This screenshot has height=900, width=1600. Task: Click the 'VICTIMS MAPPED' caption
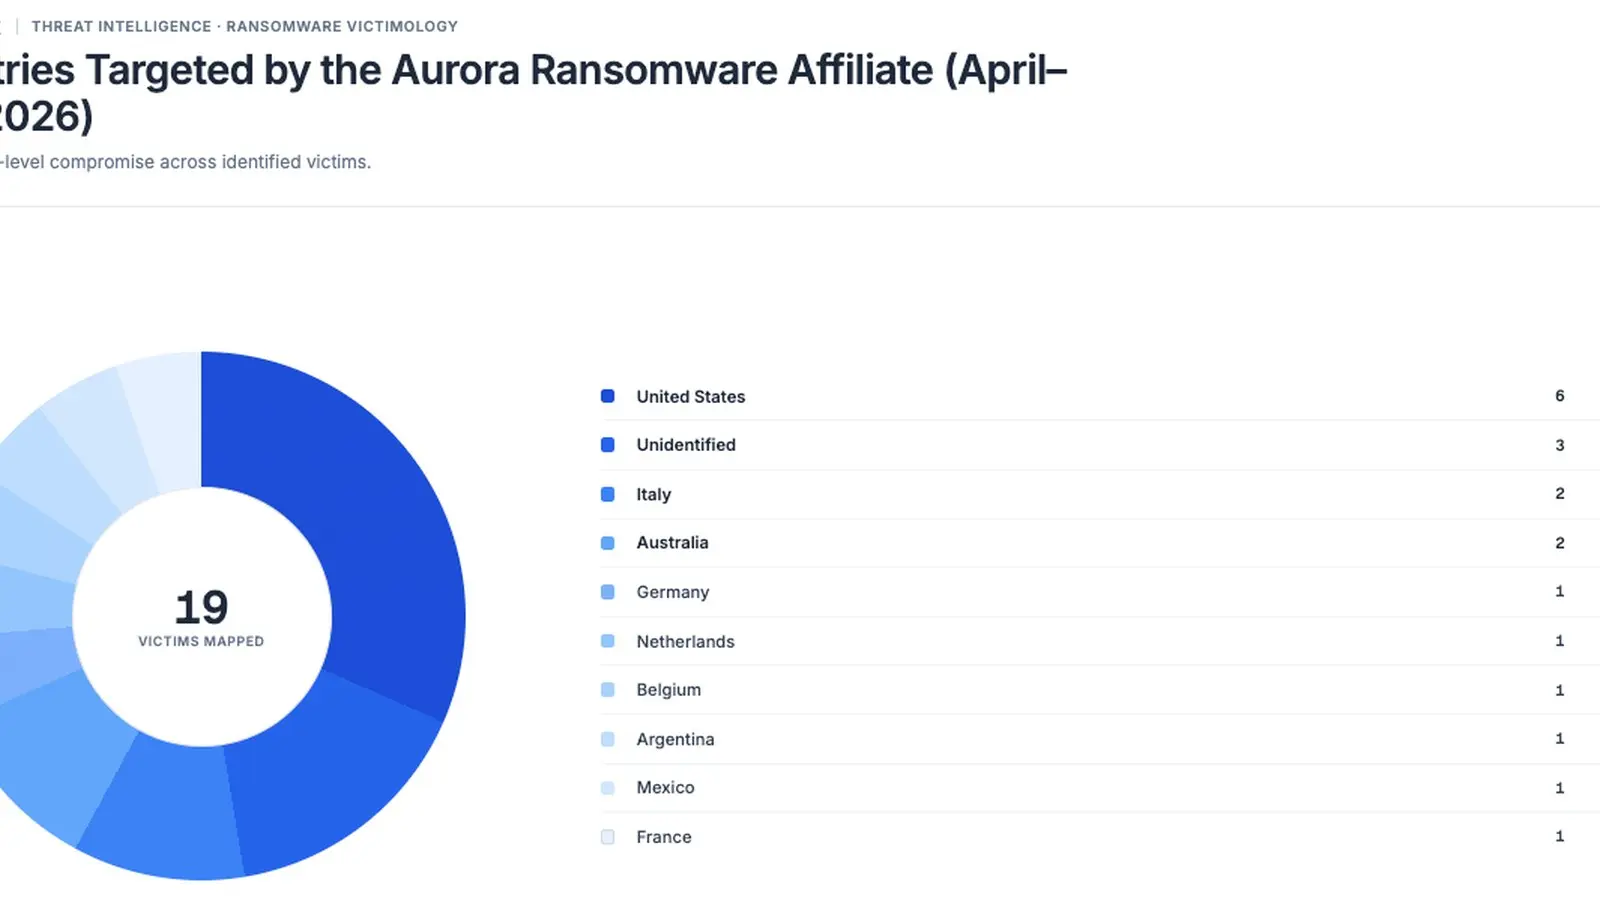[x=201, y=641]
